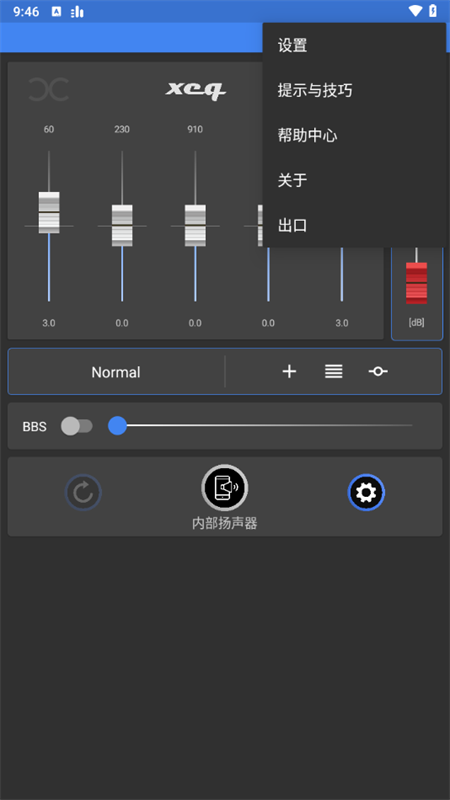Tap 出口 to exit the app
Screen dimensions: 450x800
(354, 225)
